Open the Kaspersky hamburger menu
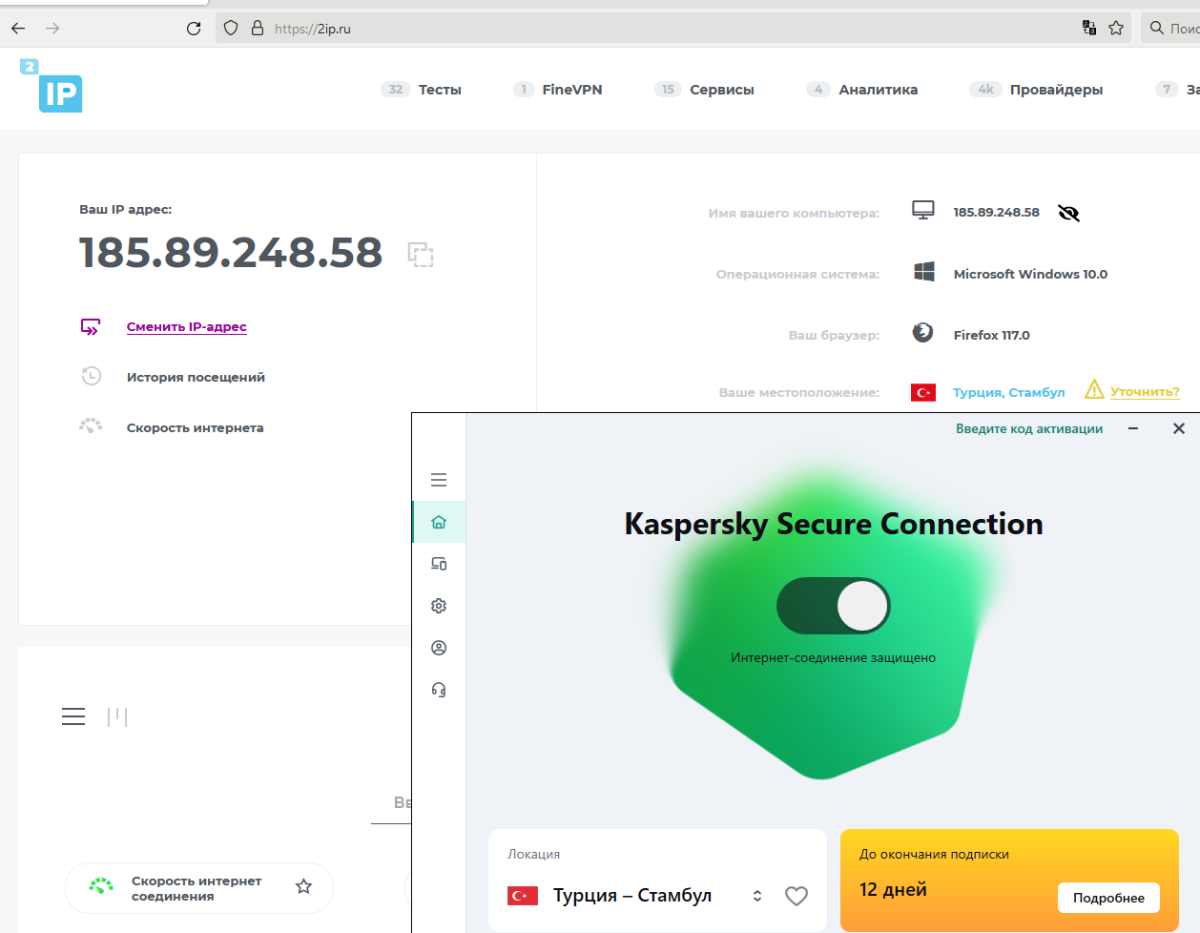1200x933 pixels. tap(438, 480)
